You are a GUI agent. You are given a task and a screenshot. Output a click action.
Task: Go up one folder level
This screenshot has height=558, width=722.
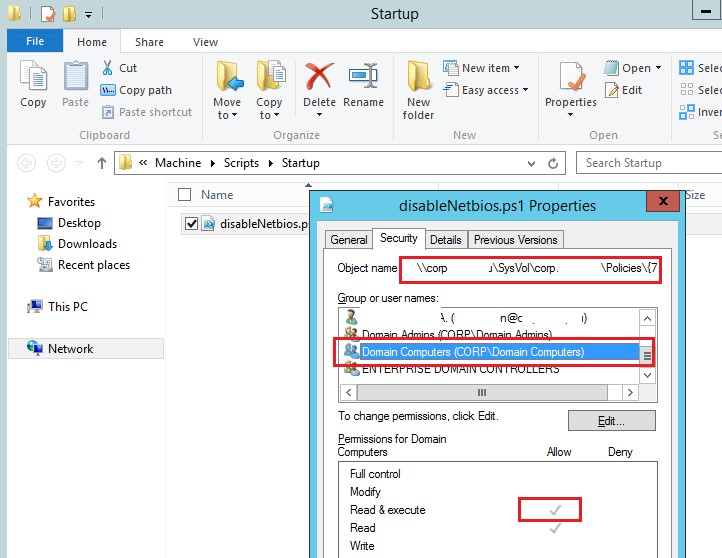coord(102,163)
